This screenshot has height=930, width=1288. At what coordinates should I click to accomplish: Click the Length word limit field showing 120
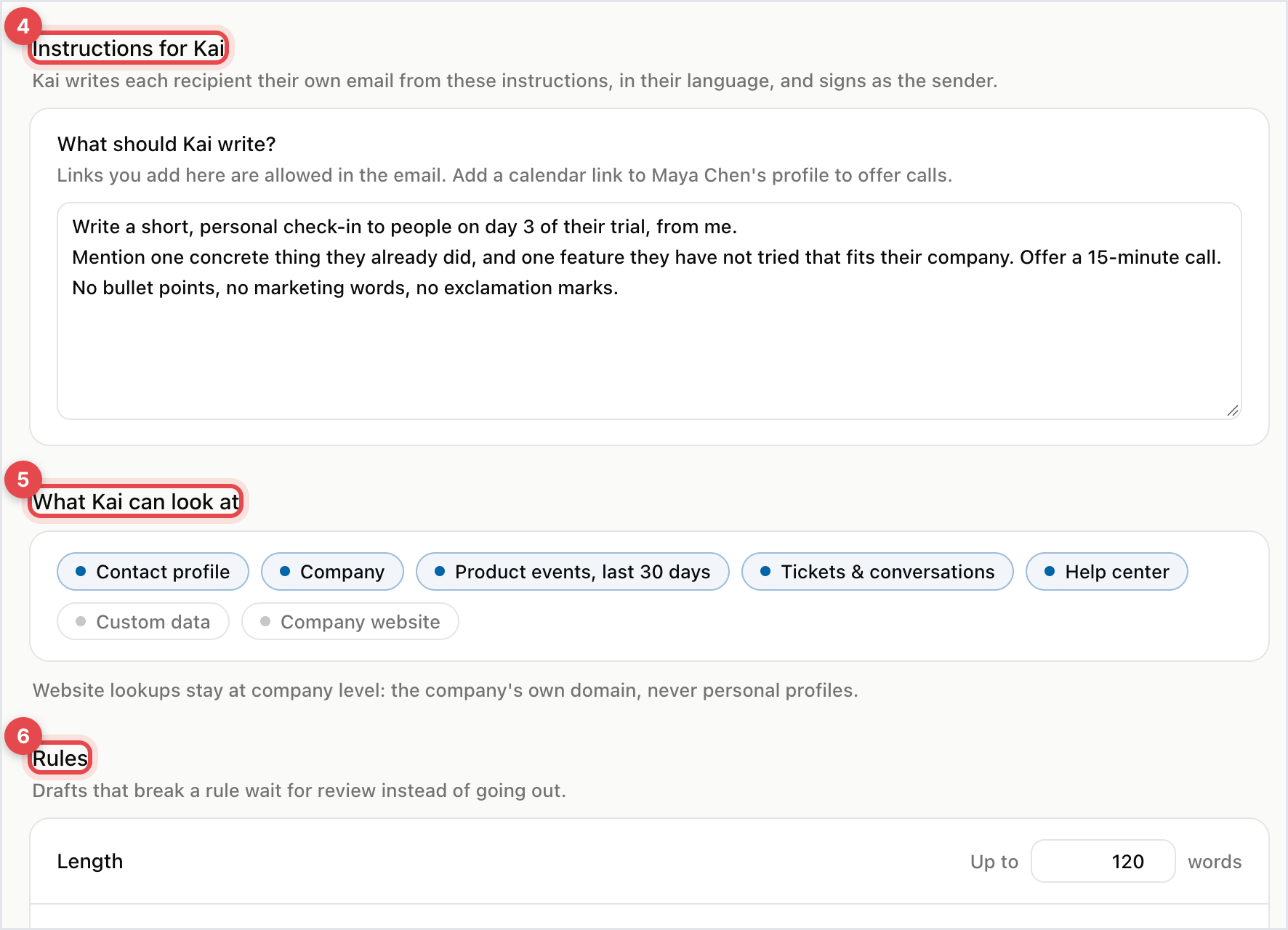click(1103, 861)
